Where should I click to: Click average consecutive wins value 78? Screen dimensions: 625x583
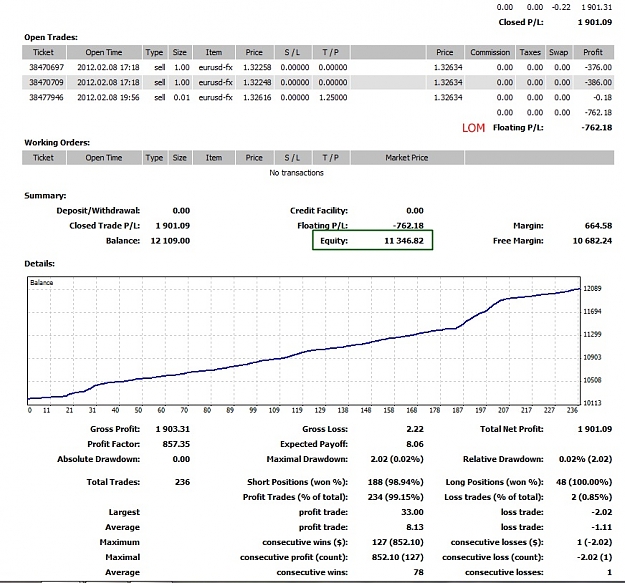coord(419,573)
